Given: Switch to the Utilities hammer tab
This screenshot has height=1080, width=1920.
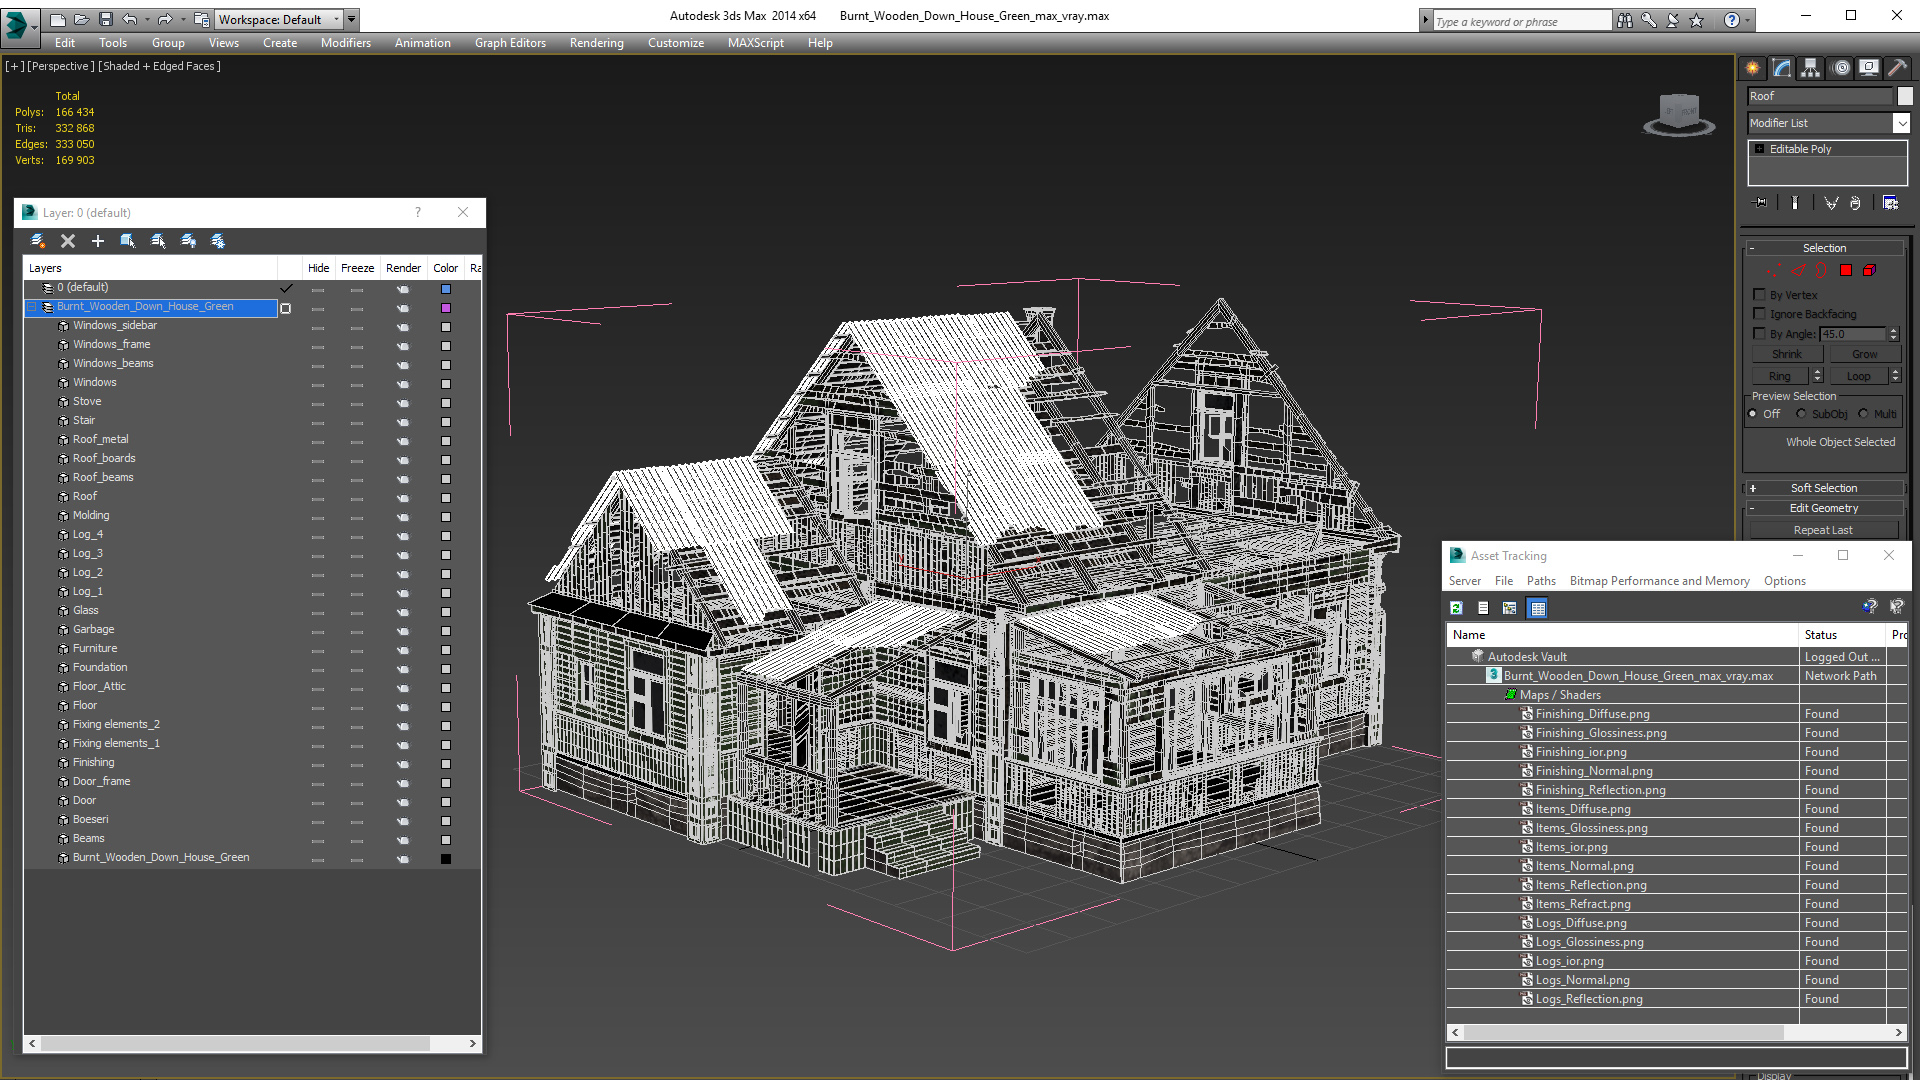Looking at the screenshot, I should click(x=1897, y=68).
